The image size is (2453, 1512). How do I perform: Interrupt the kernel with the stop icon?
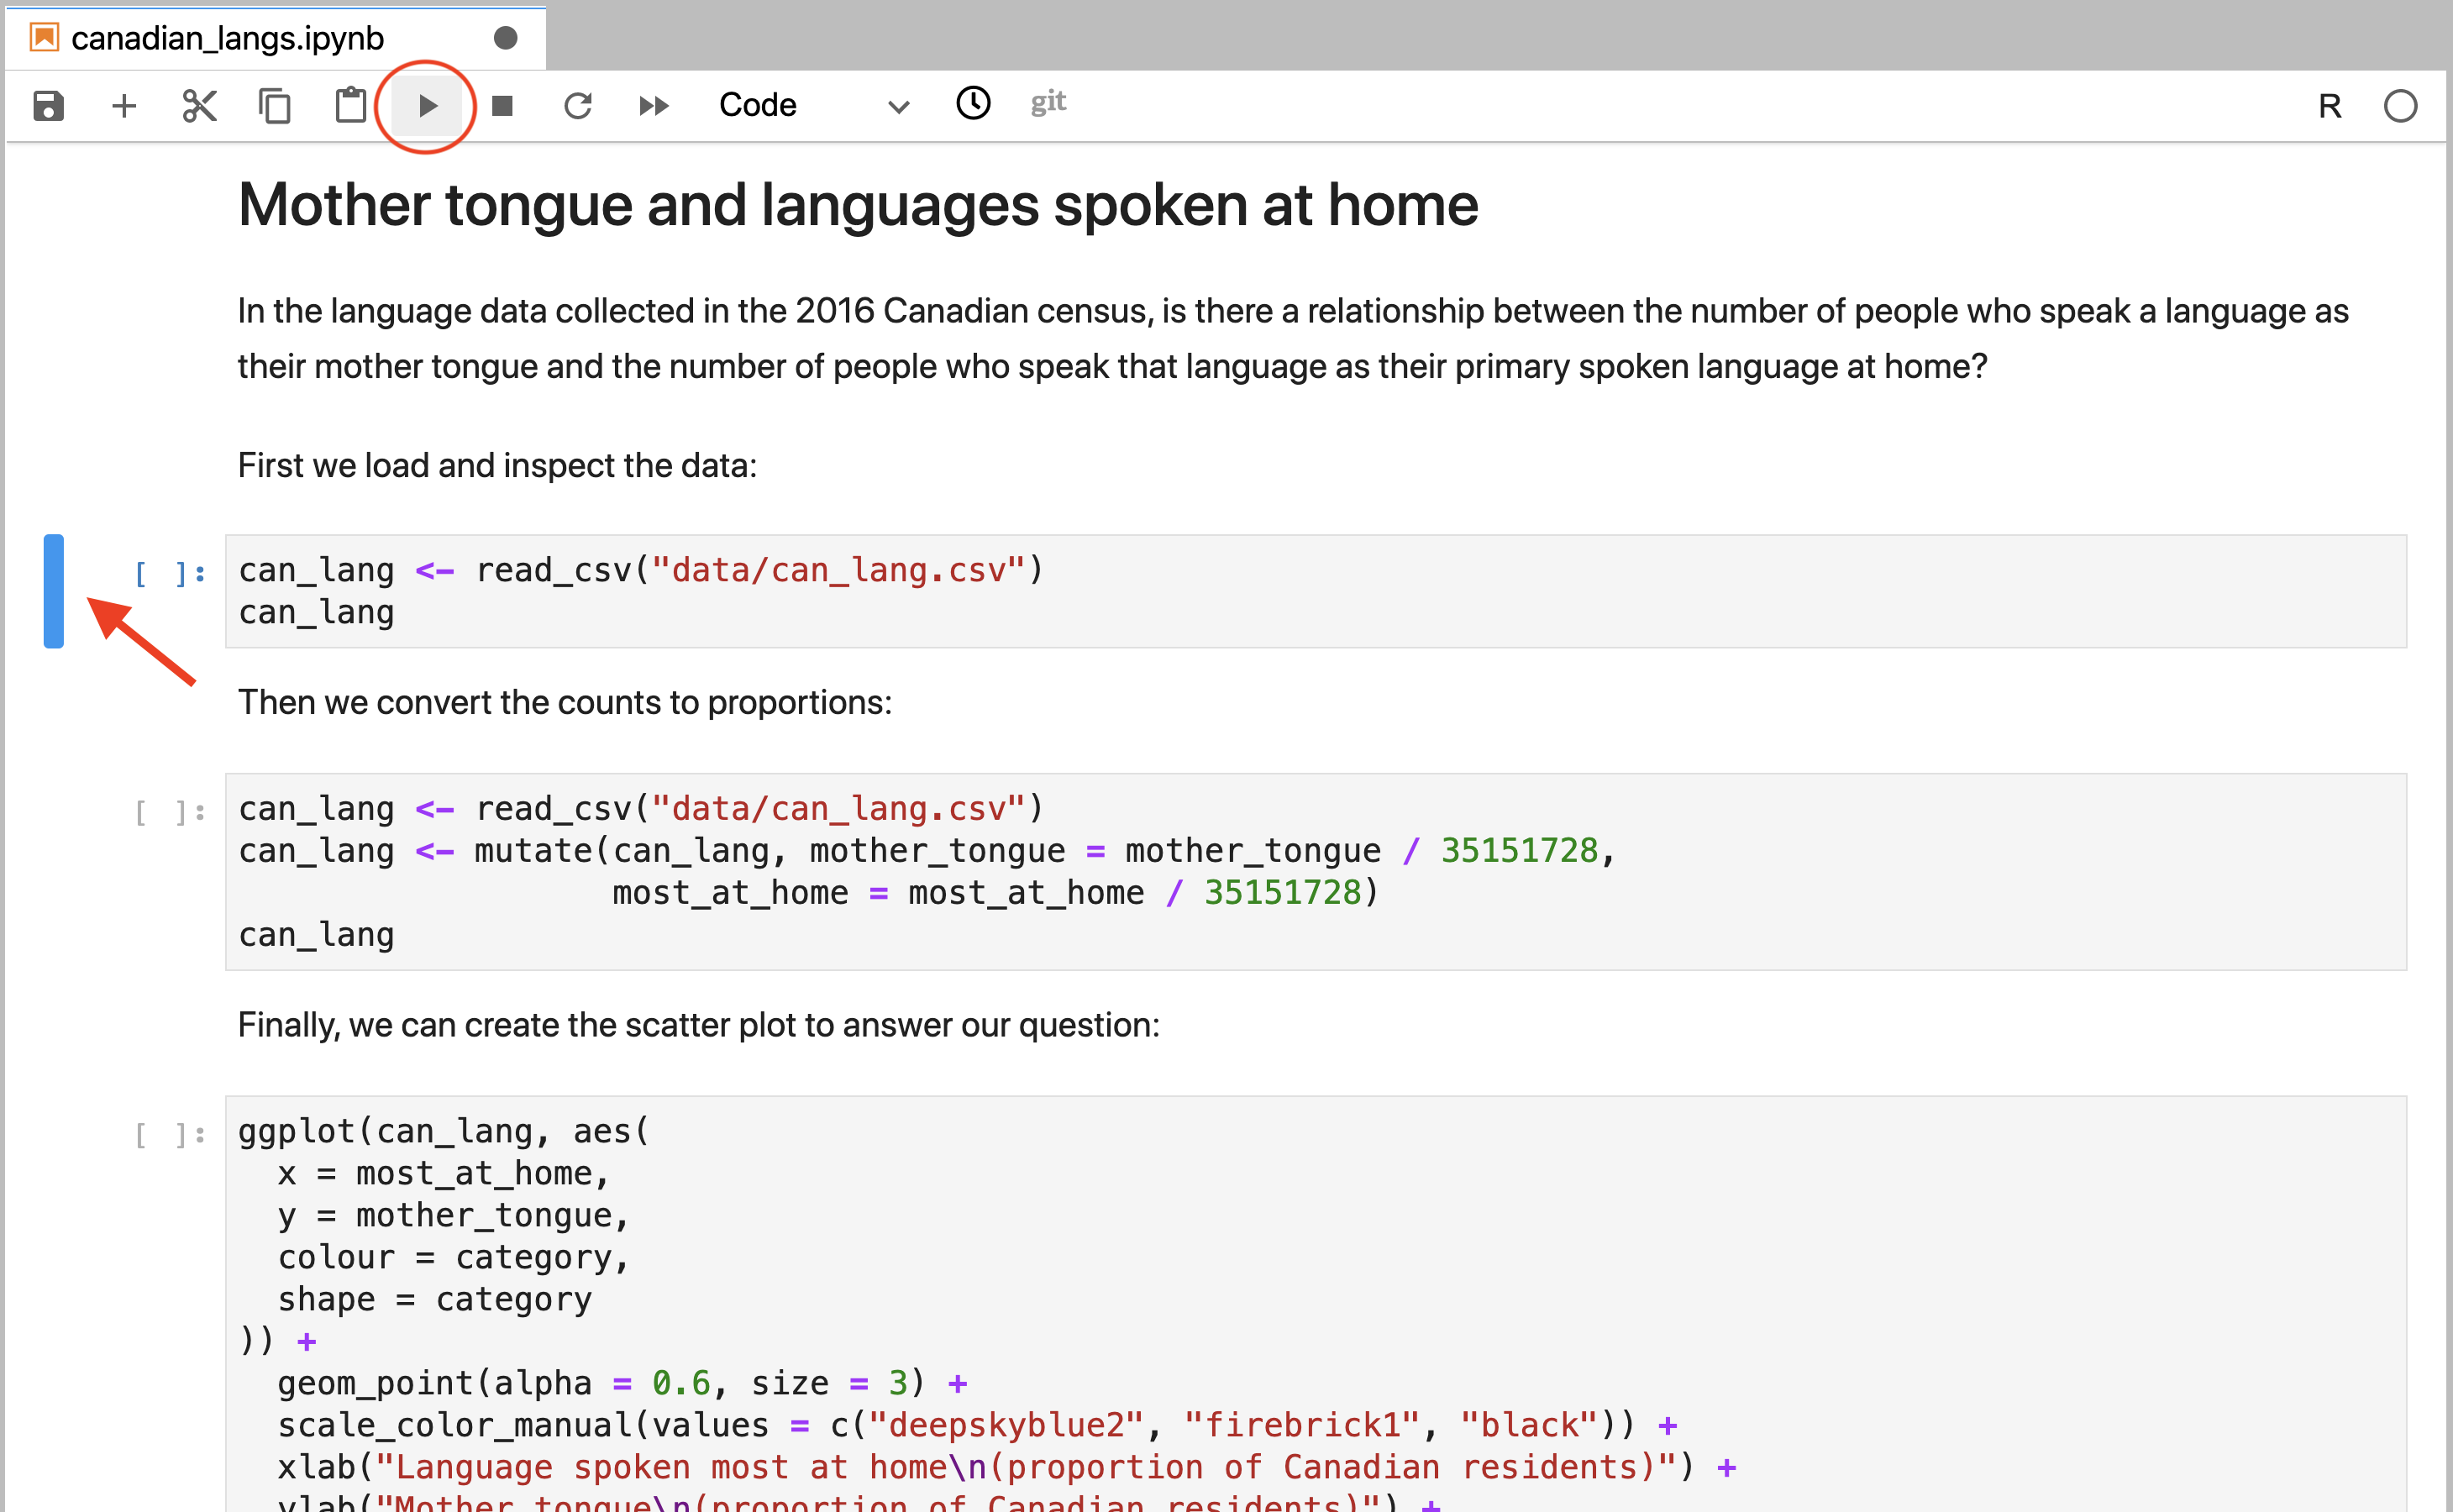[x=503, y=105]
